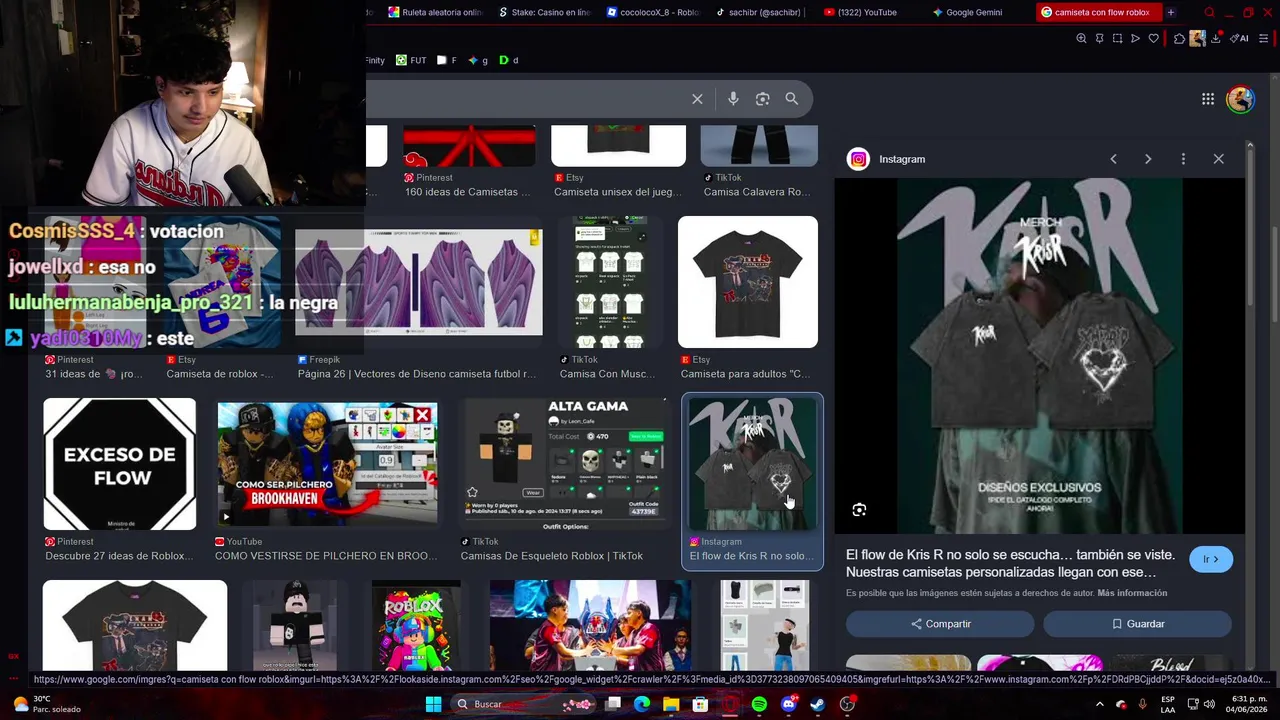Clear the Google search box text
The width and height of the screenshot is (1280, 720).
[x=697, y=99]
